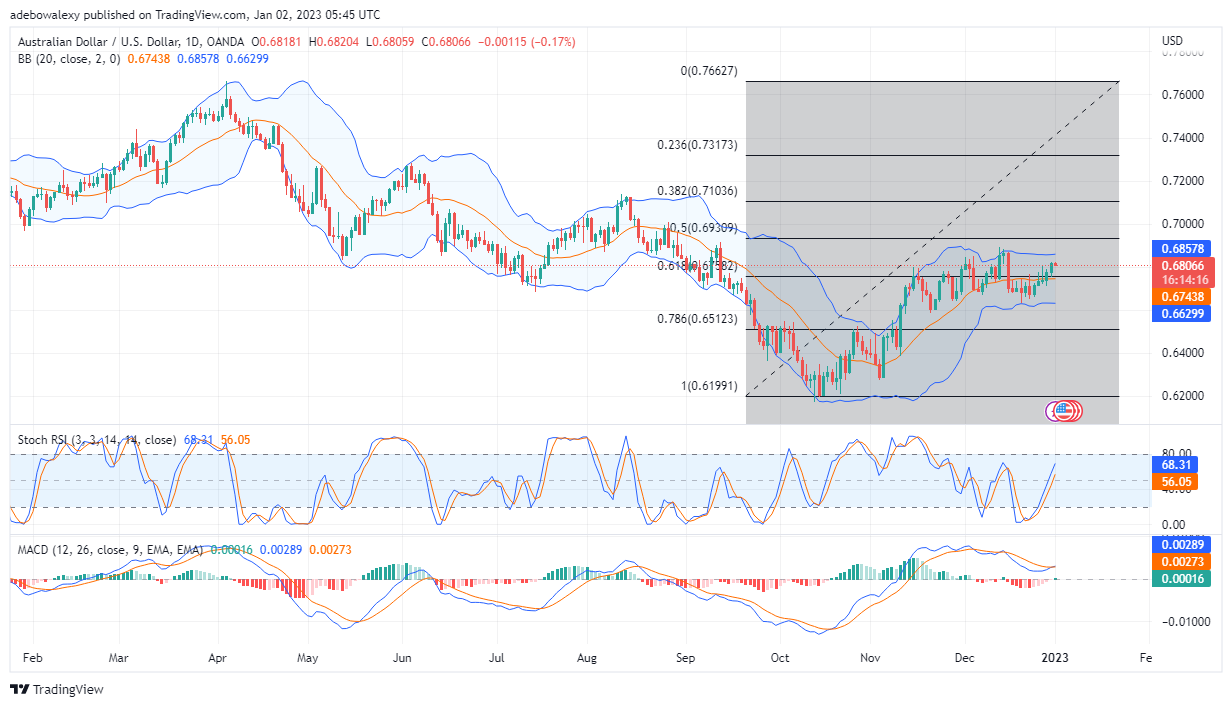
Task: Click the Fibonacci 0(0.76627) level label
Action: (x=709, y=72)
